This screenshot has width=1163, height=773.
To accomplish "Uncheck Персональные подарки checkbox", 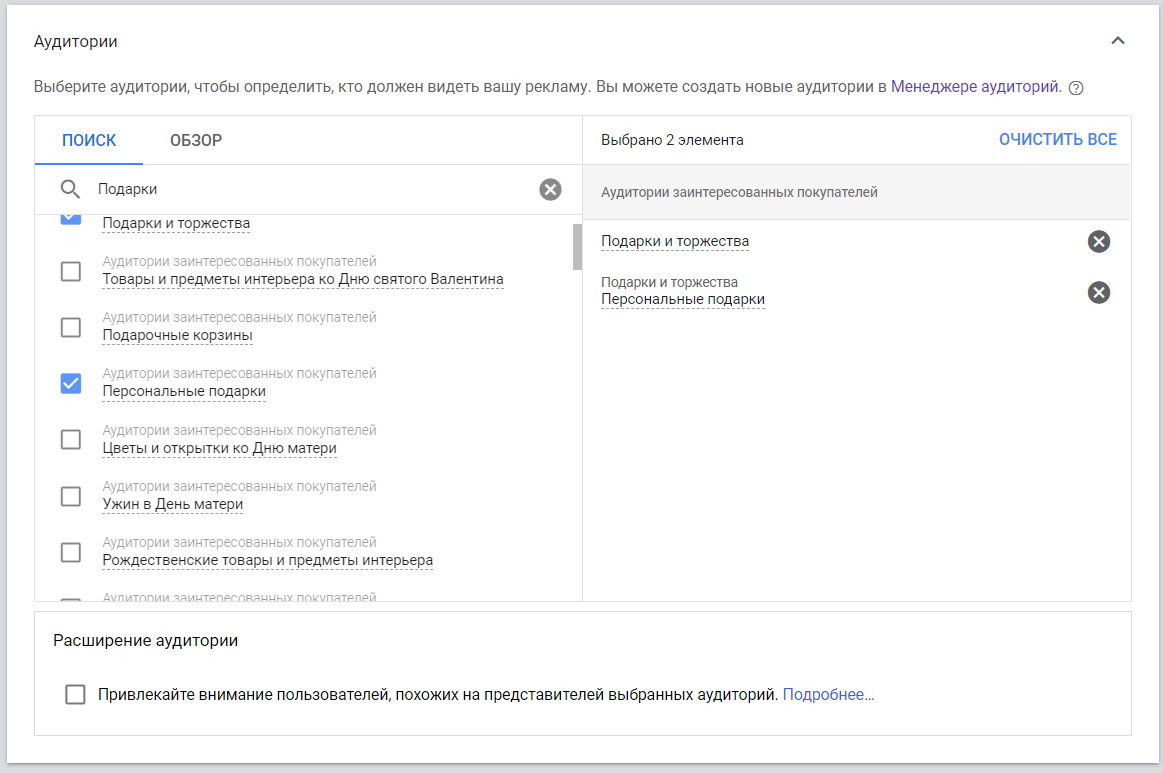I will (x=71, y=383).
